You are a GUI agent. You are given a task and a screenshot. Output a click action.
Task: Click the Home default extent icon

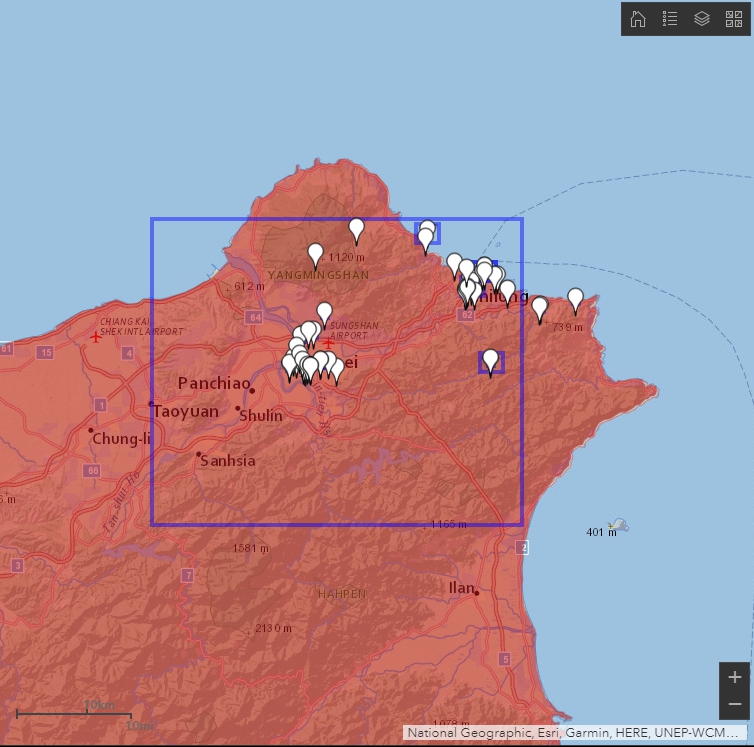point(638,19)
